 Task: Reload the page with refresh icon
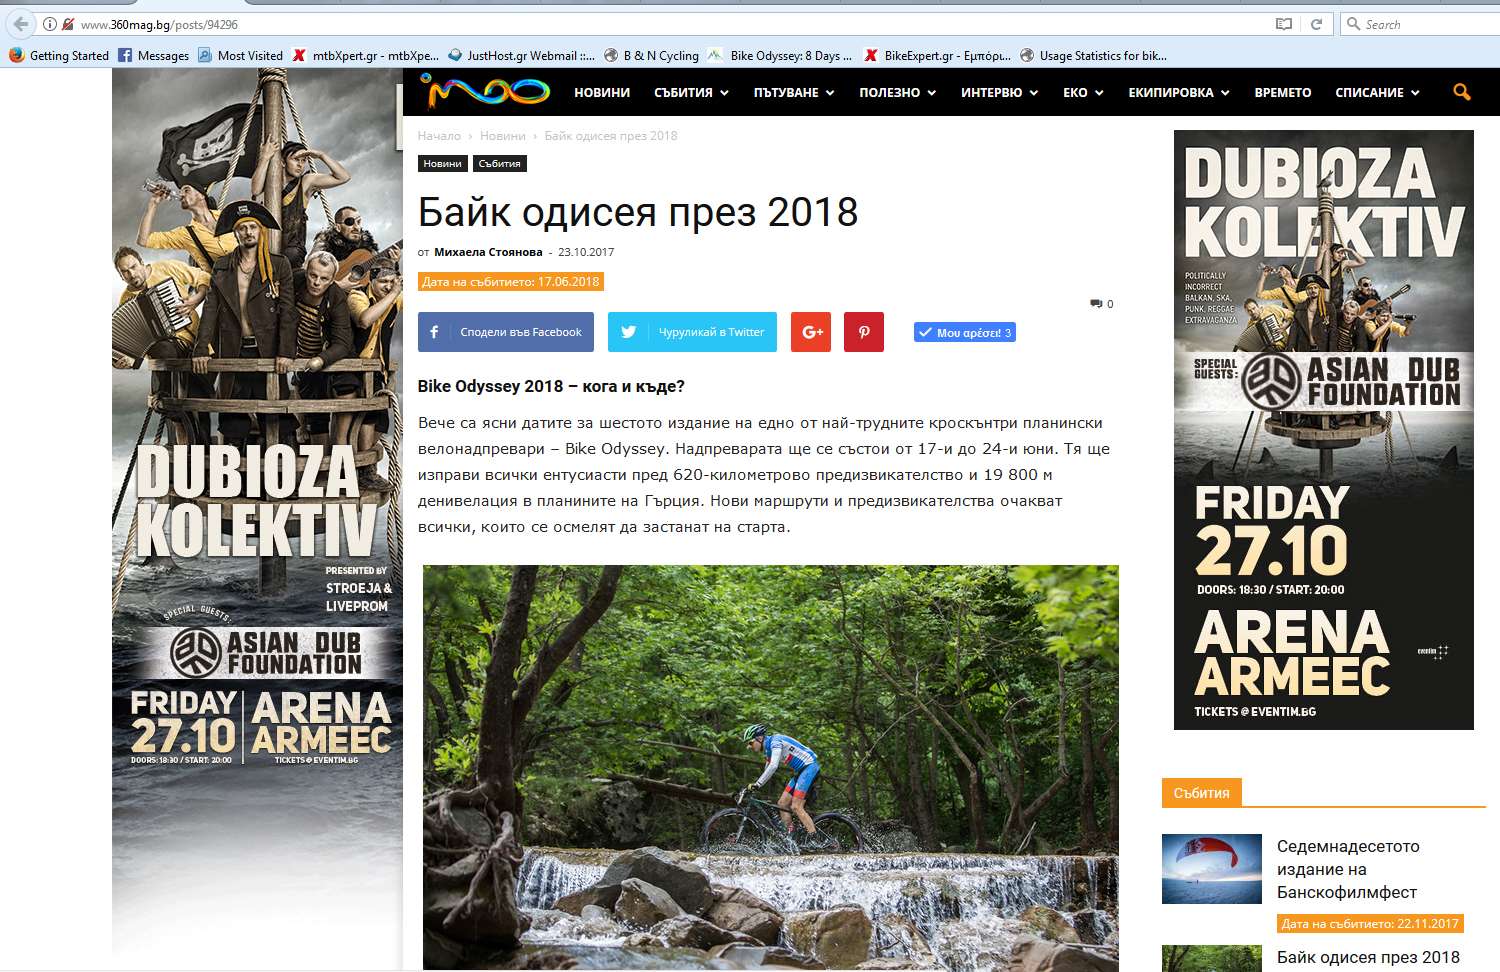tap(1316, 24)
